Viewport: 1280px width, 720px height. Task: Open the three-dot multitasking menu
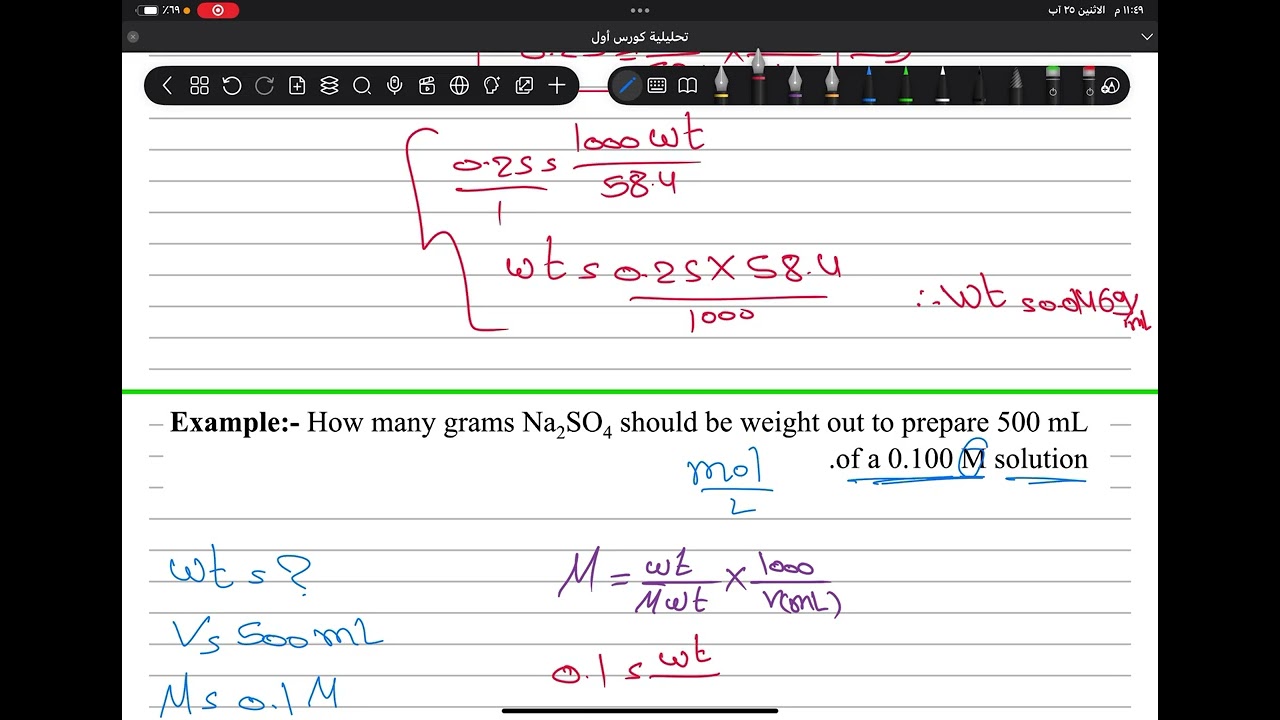(x=640, y=11)
